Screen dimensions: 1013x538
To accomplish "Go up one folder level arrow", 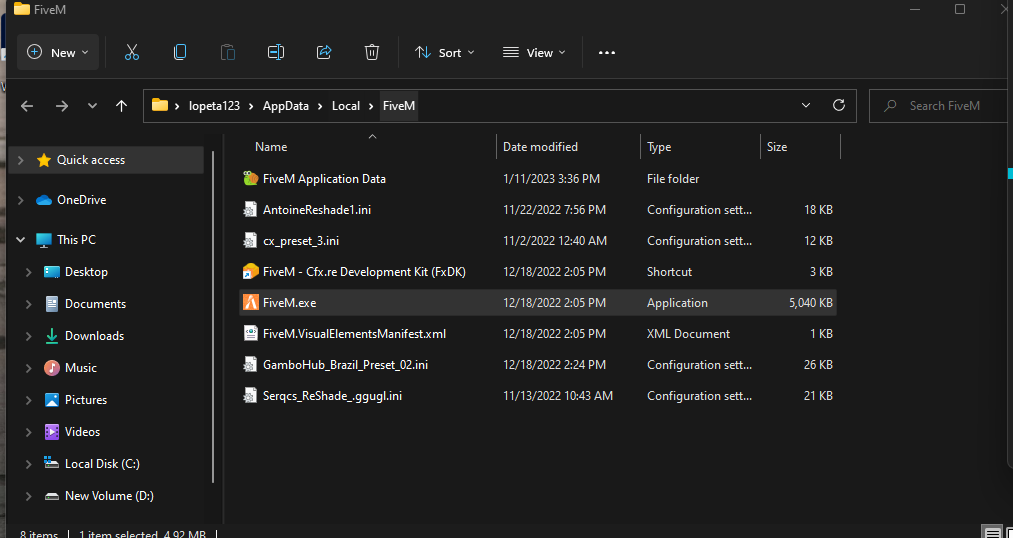I will tap(121, 106).
